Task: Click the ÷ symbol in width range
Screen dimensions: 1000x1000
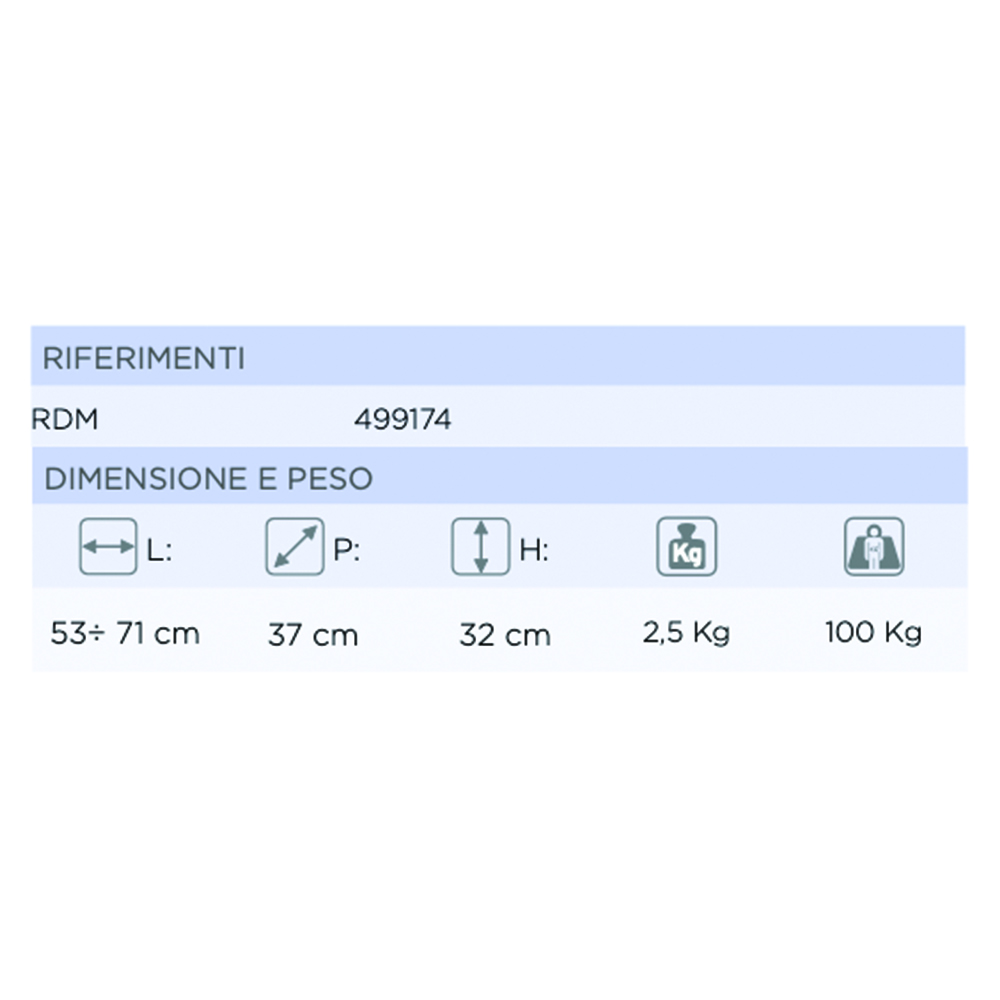Action: click(92, 634)
